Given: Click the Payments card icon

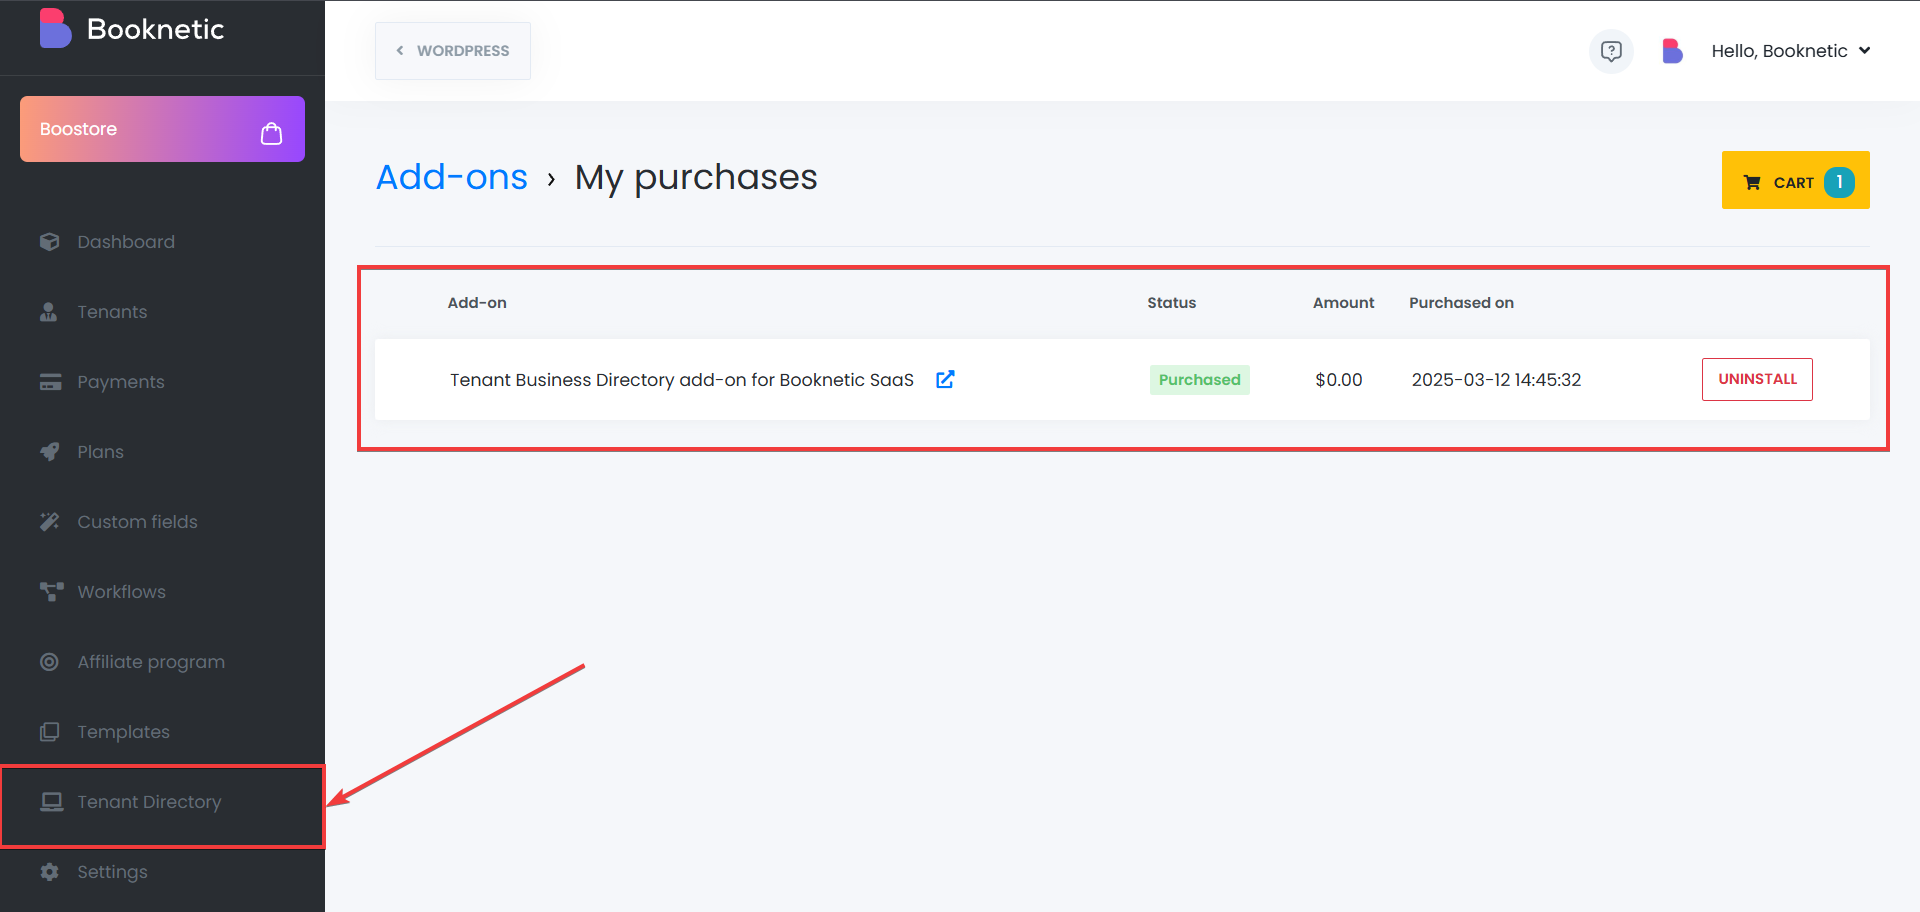Looking at the screenshot, I should [x=50, y=382].
